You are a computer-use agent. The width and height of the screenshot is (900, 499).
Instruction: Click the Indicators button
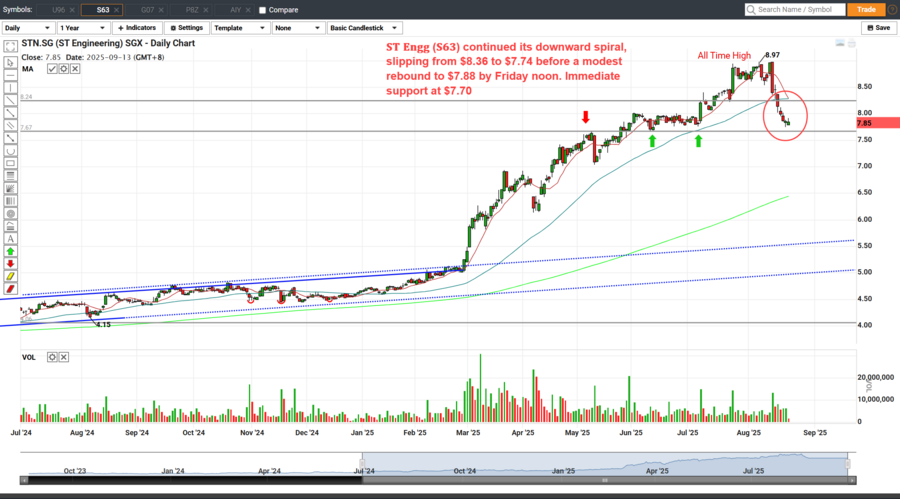click(137, 28)
